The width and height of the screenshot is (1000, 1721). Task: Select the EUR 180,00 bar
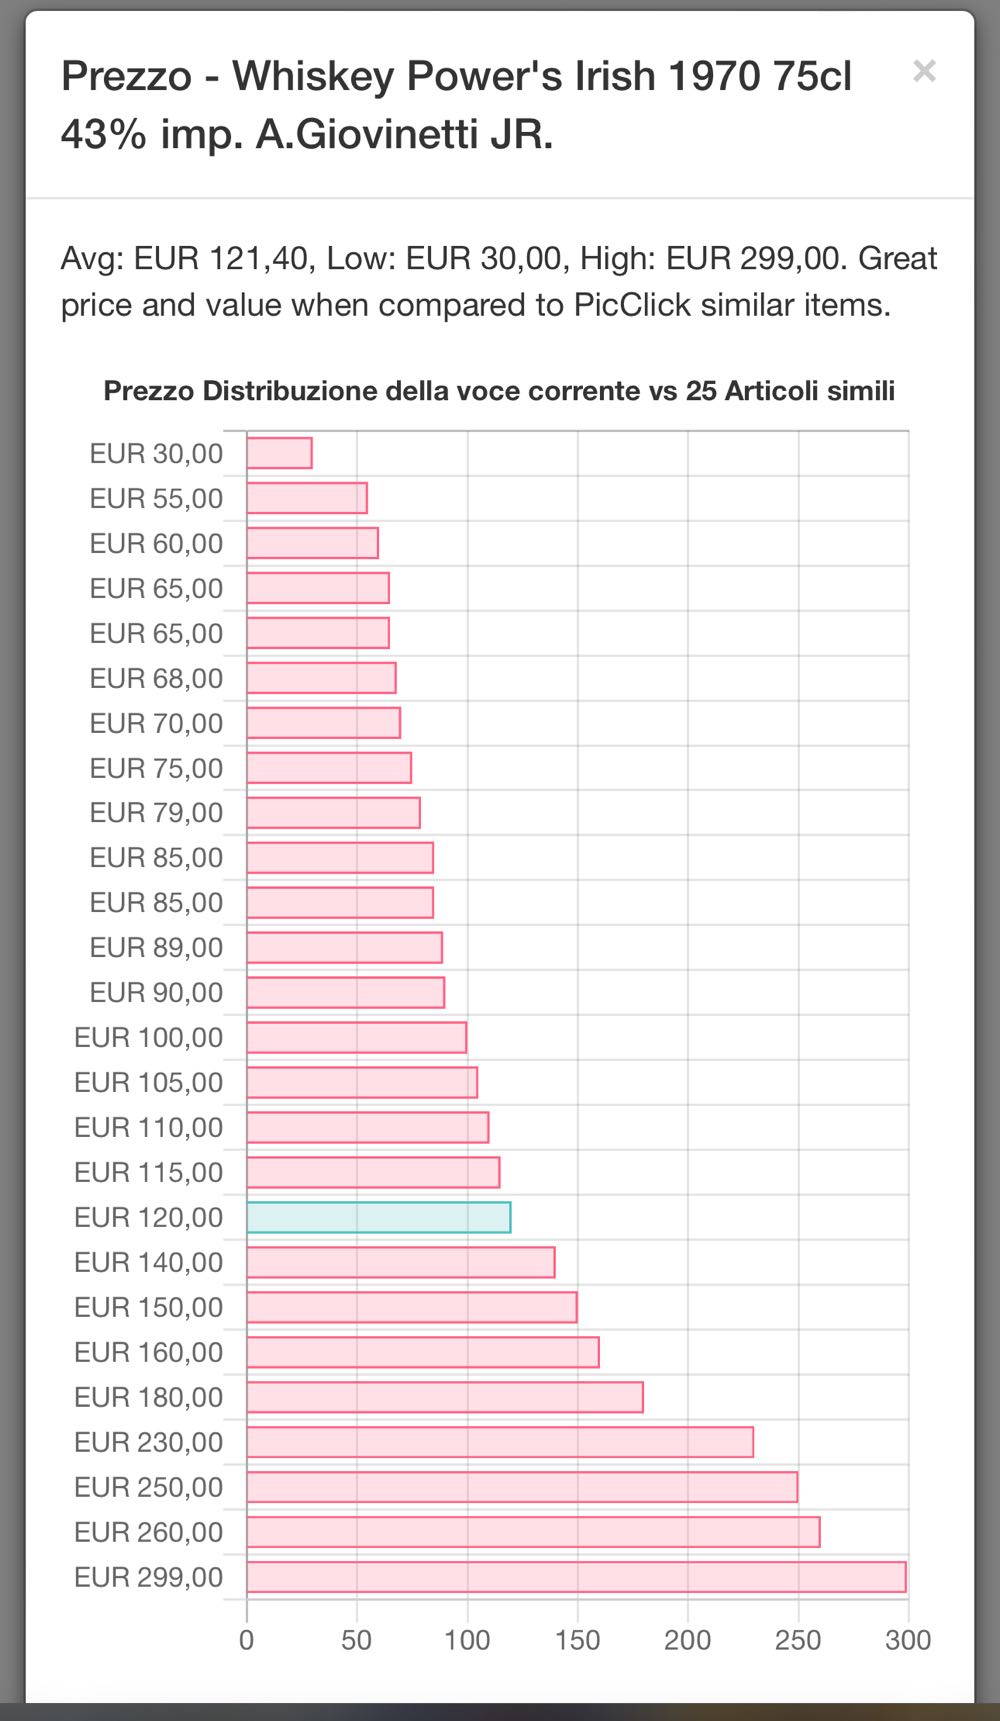pyautogui.click(x=445, y=1397)
